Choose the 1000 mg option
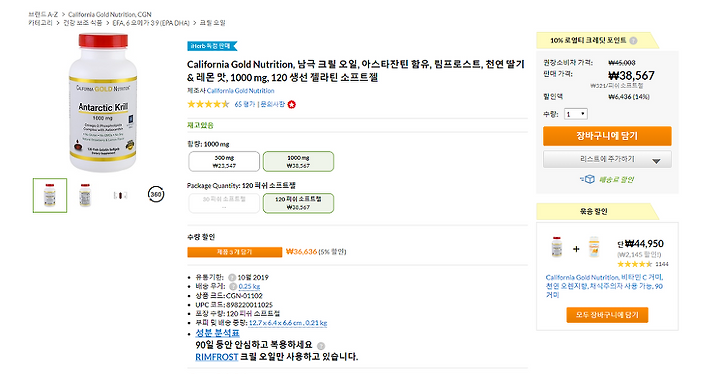The width and height of the screenshot is (720, 374). point(298,161)
